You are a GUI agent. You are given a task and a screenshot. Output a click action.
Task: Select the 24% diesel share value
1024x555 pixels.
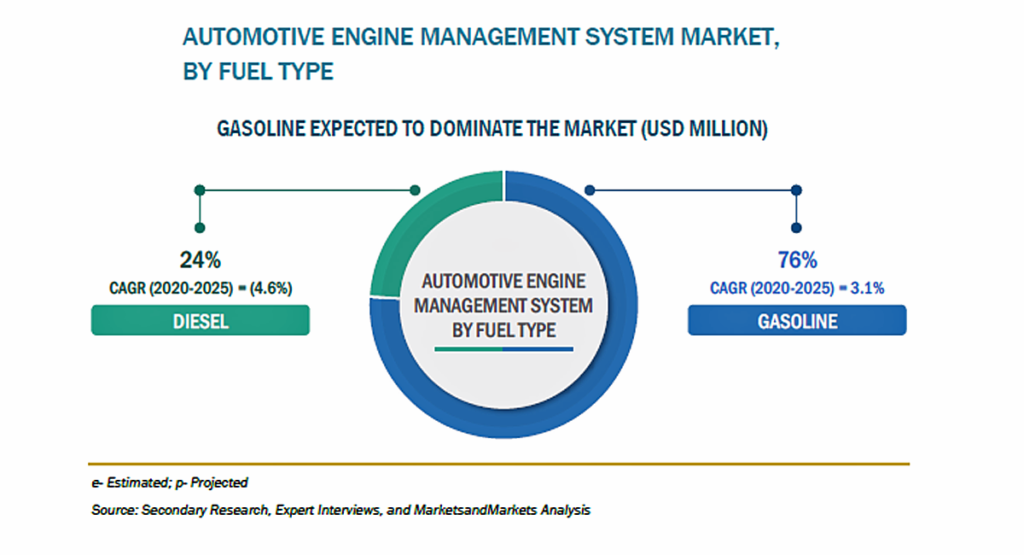[x=200, y=260]
